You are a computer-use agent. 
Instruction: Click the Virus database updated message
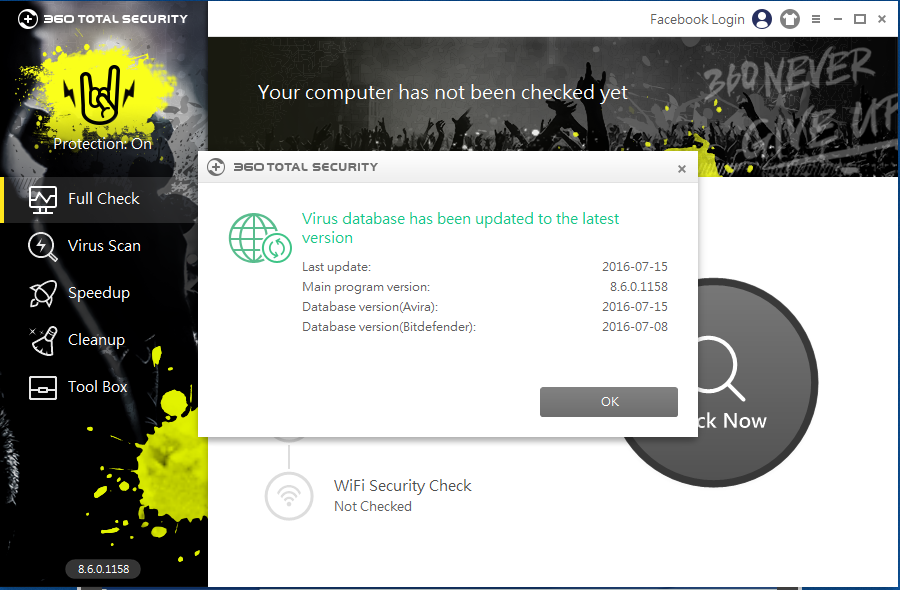point(460,228)
